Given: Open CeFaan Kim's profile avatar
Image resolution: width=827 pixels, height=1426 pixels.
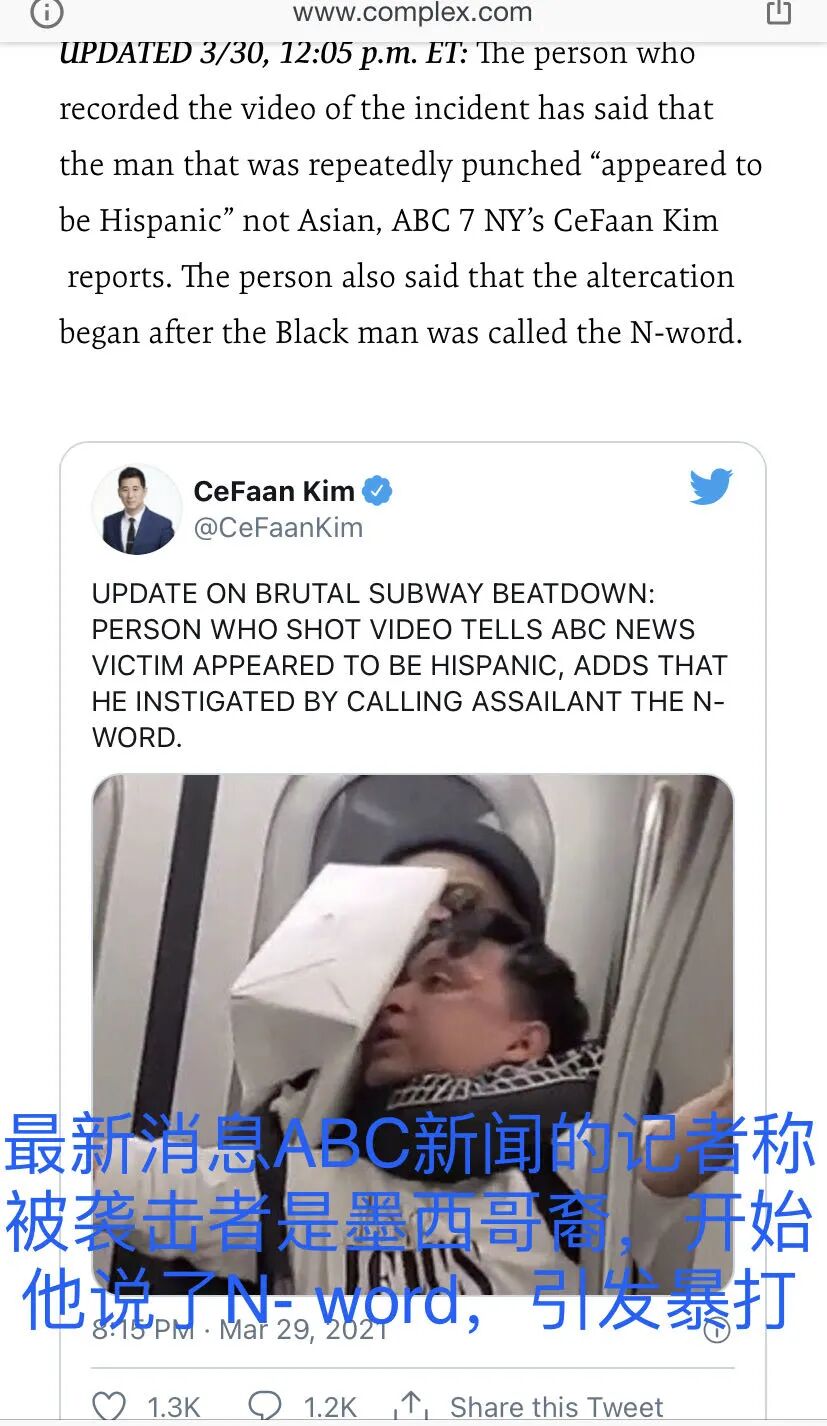Looking at the screenshot, I should (137, 509).
